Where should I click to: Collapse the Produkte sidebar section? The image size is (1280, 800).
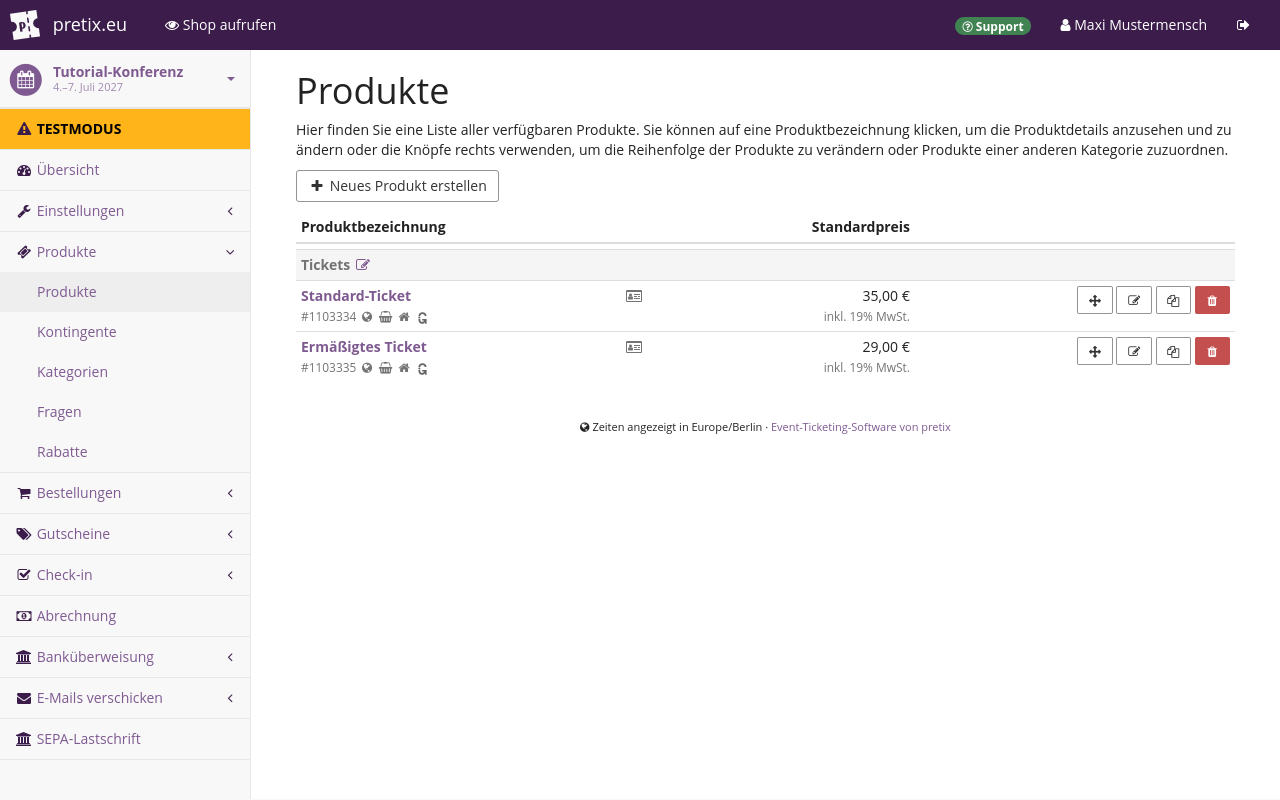pos(230,252)
